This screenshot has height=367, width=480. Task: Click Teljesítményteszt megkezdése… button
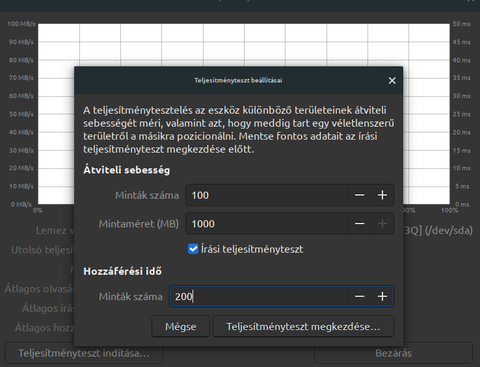point(303,326)
